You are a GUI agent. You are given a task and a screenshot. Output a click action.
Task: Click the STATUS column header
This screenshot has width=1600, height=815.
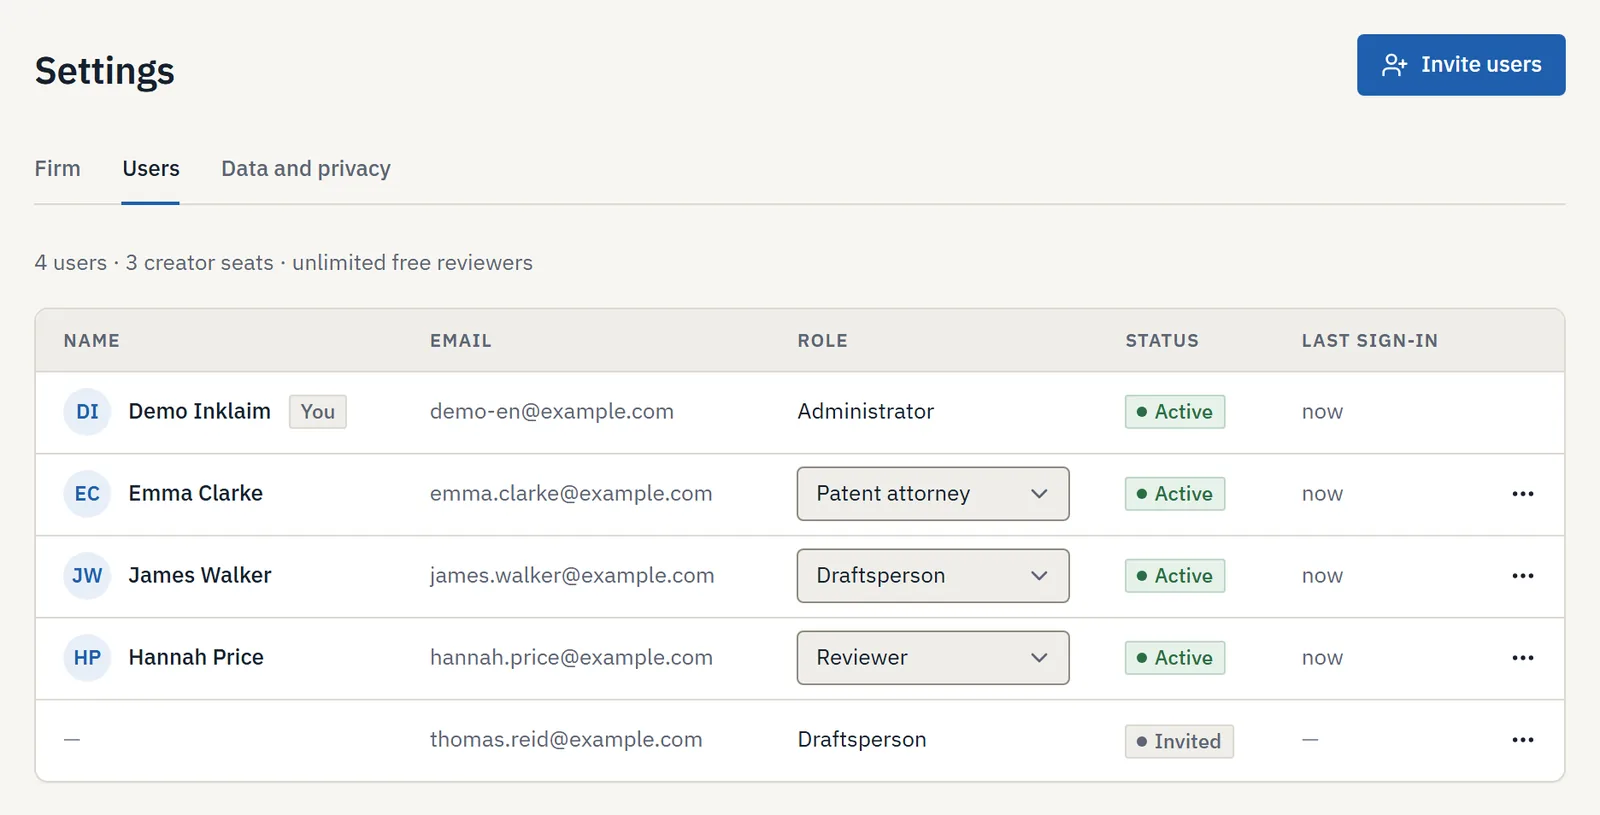(x=1162, y=341)
